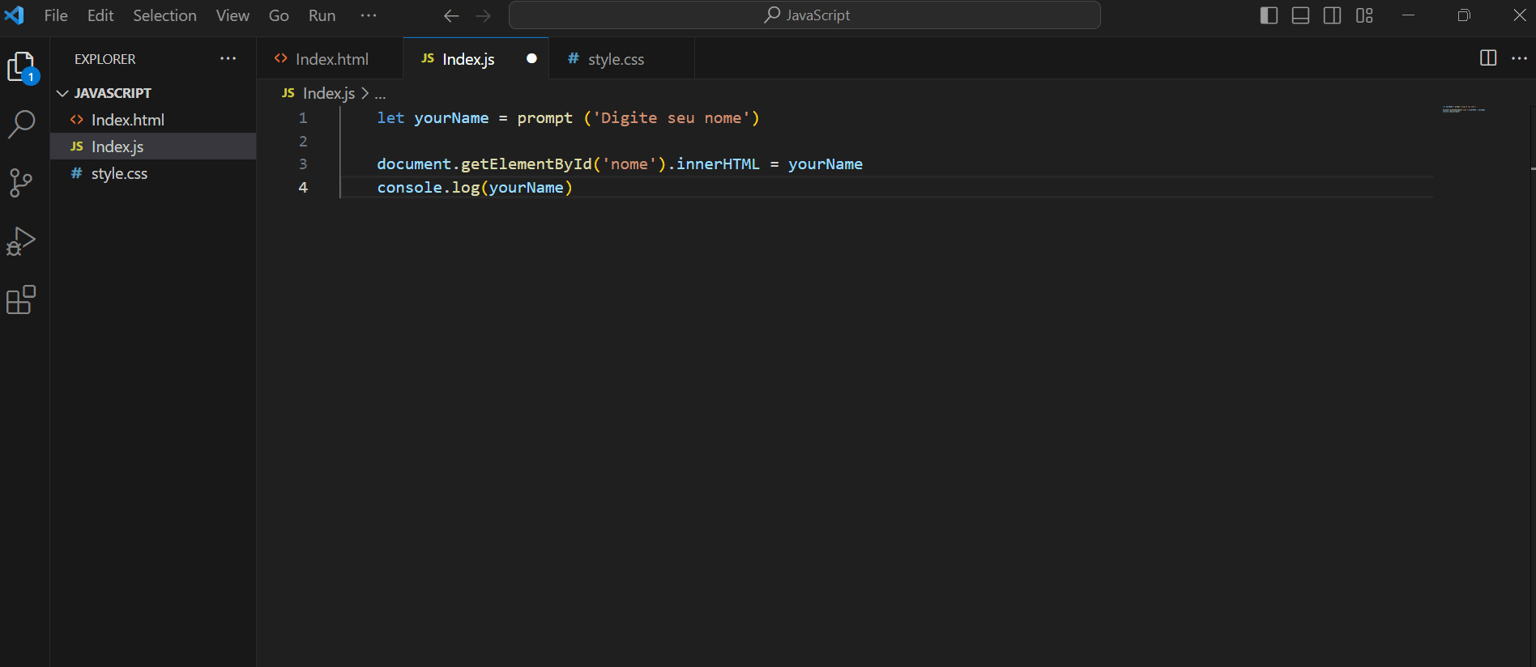Screen dimensions: 1536x667
Task: Click 'innerHTML' in line 3
Action: pyautogui.click(x=718, y=164)
